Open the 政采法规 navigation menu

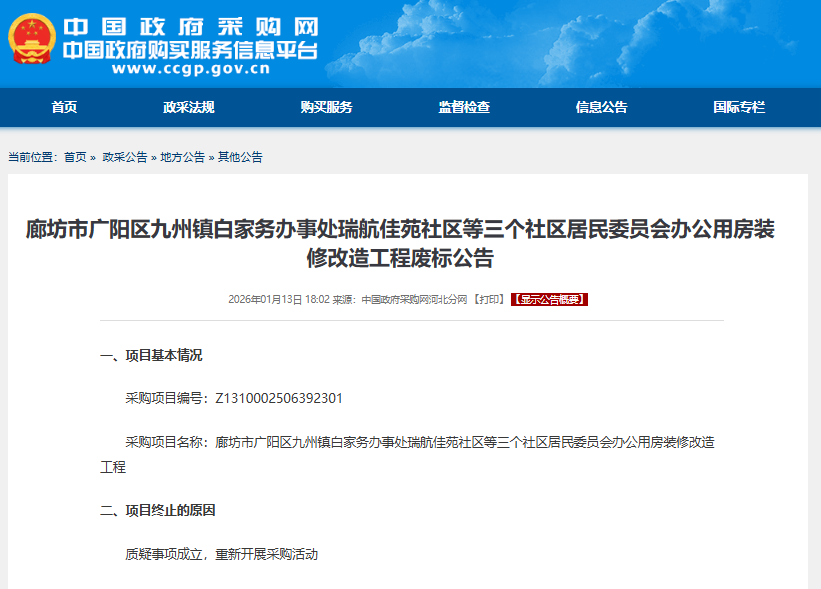point(189,107)
